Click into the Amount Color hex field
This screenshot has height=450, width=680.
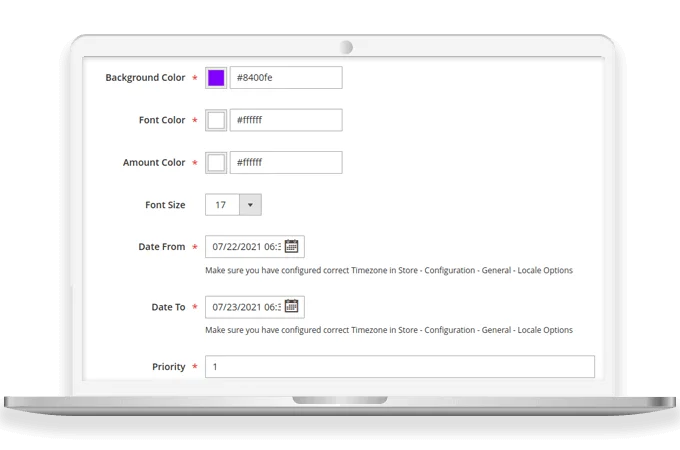pos(285,162)
